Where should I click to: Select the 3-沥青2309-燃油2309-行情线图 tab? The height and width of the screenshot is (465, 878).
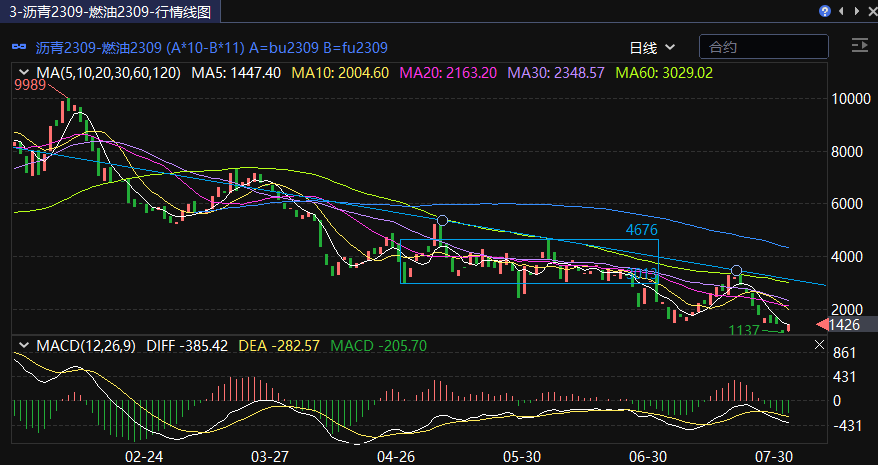click(x=109, y=11)
